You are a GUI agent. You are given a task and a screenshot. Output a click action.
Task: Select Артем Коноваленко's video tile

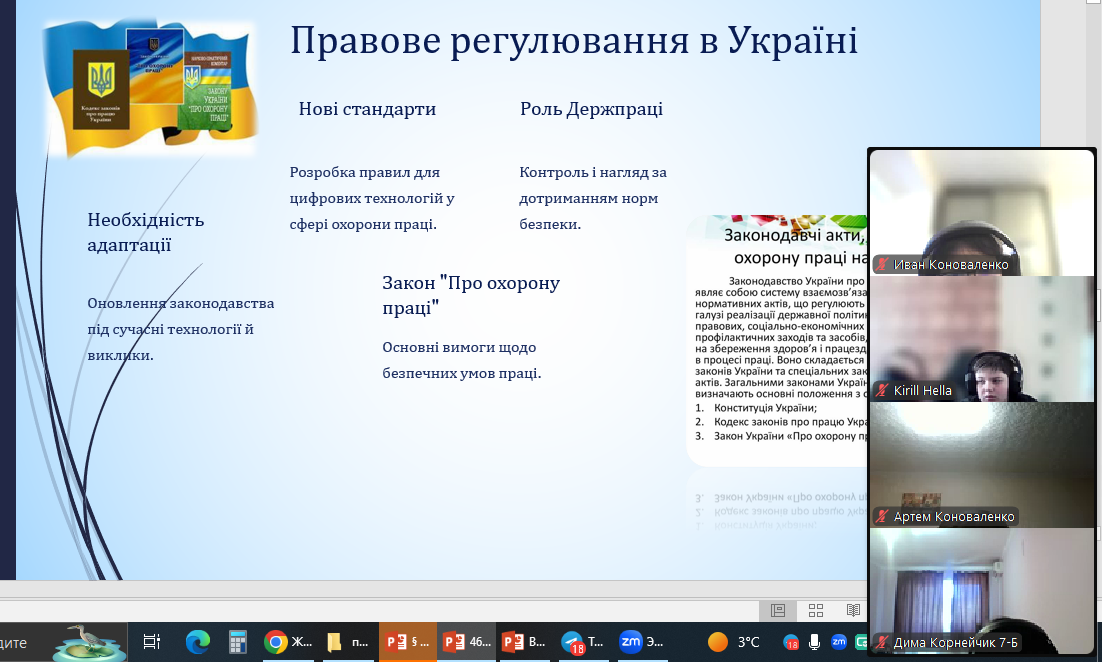(x=982, y=465)
